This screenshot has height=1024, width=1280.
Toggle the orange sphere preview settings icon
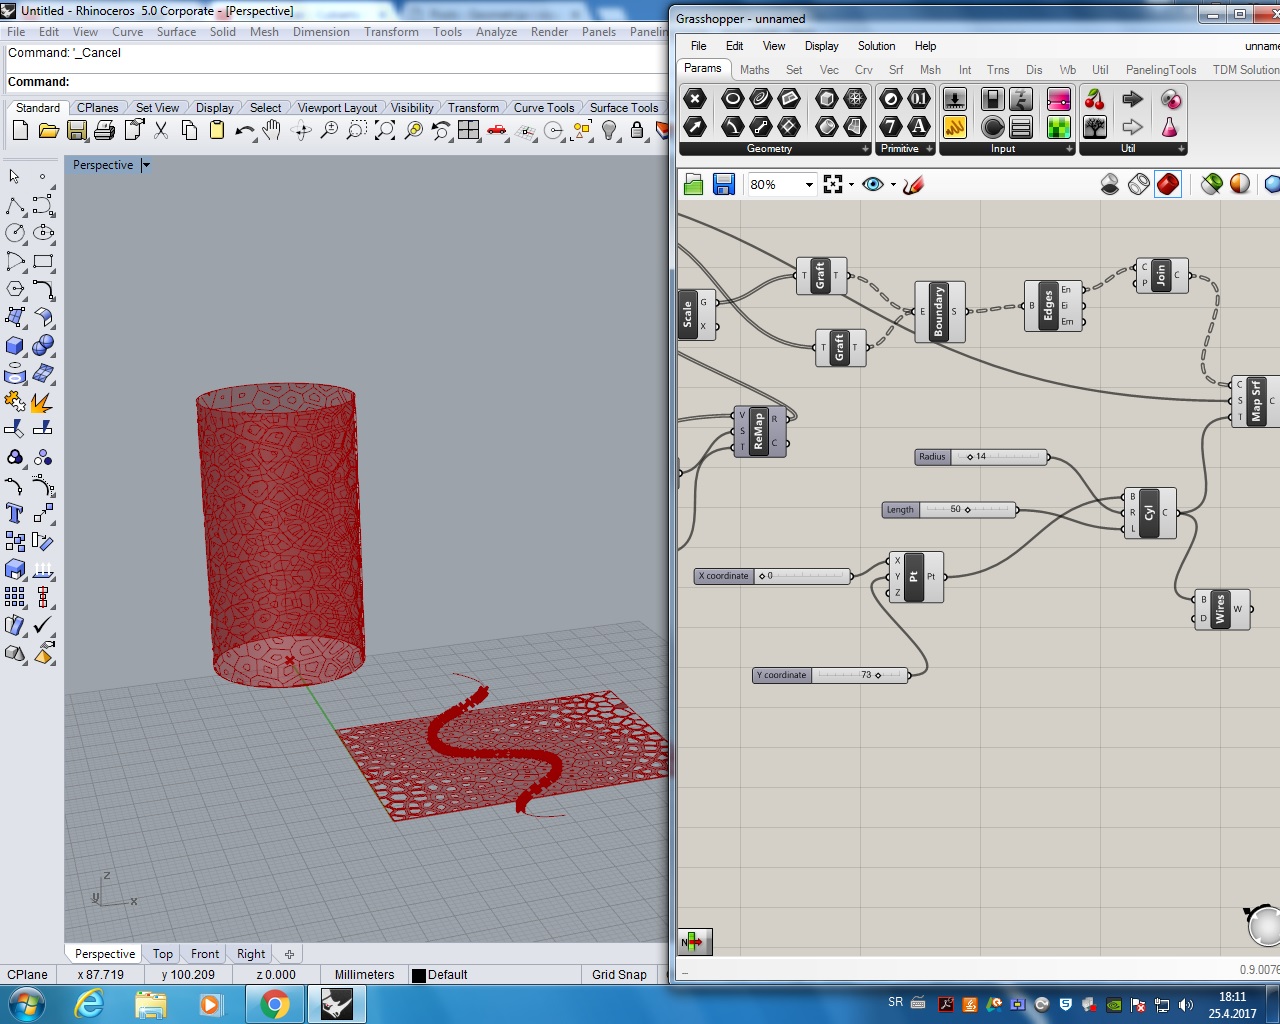pyautogui.click(x=1240, y=184)
